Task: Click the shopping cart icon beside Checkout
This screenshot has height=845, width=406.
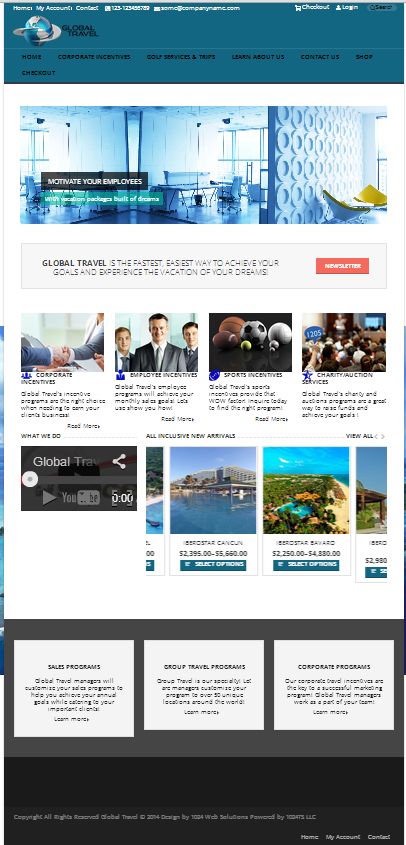Action: pyautogui.click(x=298, y=8)
